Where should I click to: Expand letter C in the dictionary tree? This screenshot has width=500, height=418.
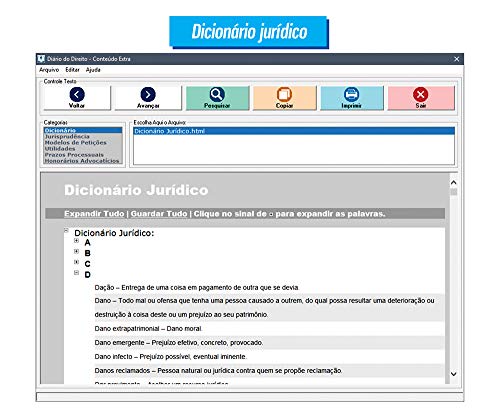tap(76, 262)
